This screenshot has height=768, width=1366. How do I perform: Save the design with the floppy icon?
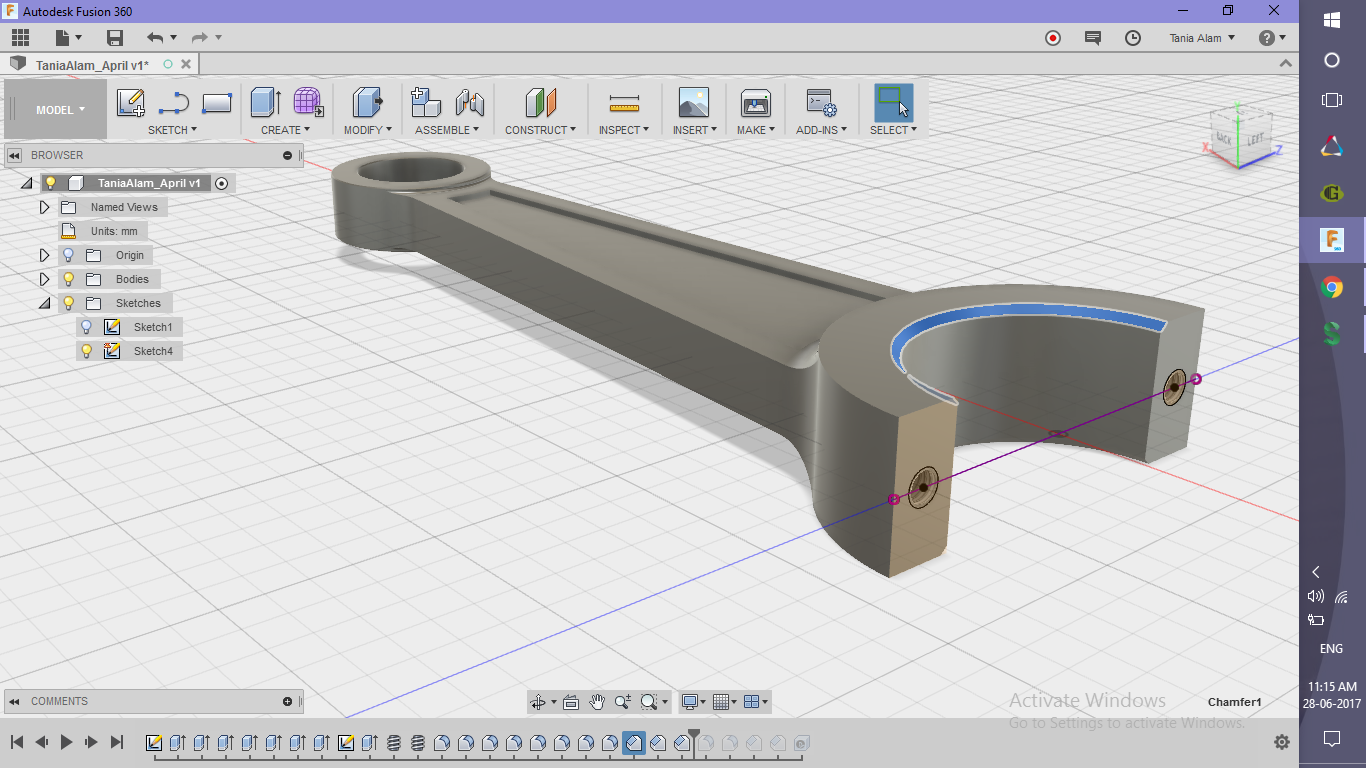tap(115, 38)
